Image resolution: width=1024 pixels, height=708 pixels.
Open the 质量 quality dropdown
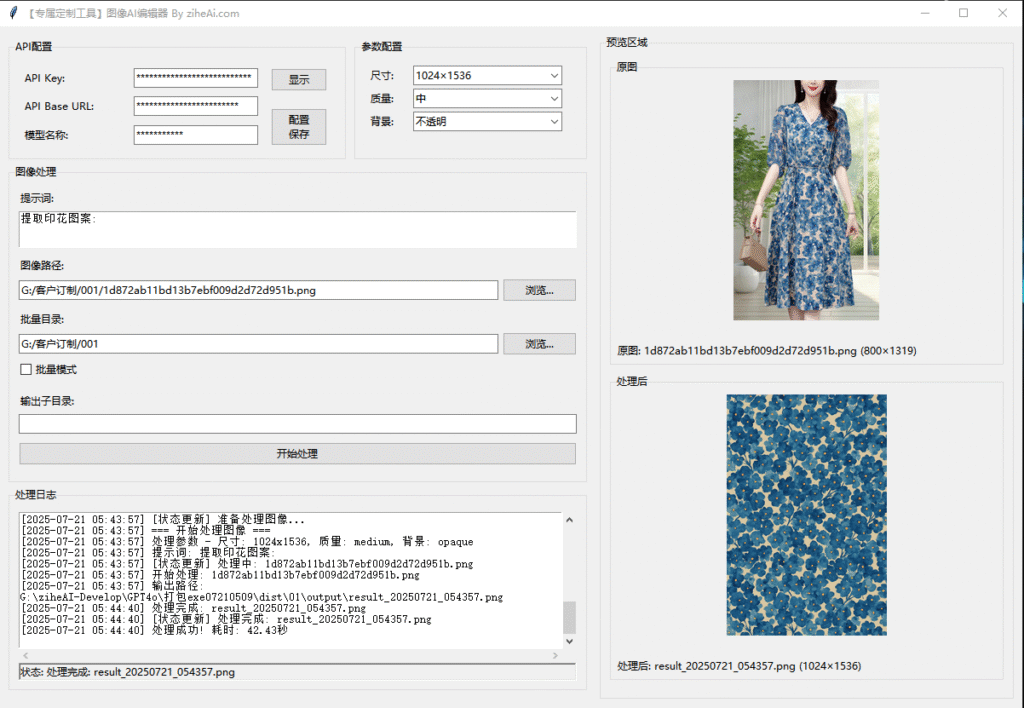pos(487,99)
